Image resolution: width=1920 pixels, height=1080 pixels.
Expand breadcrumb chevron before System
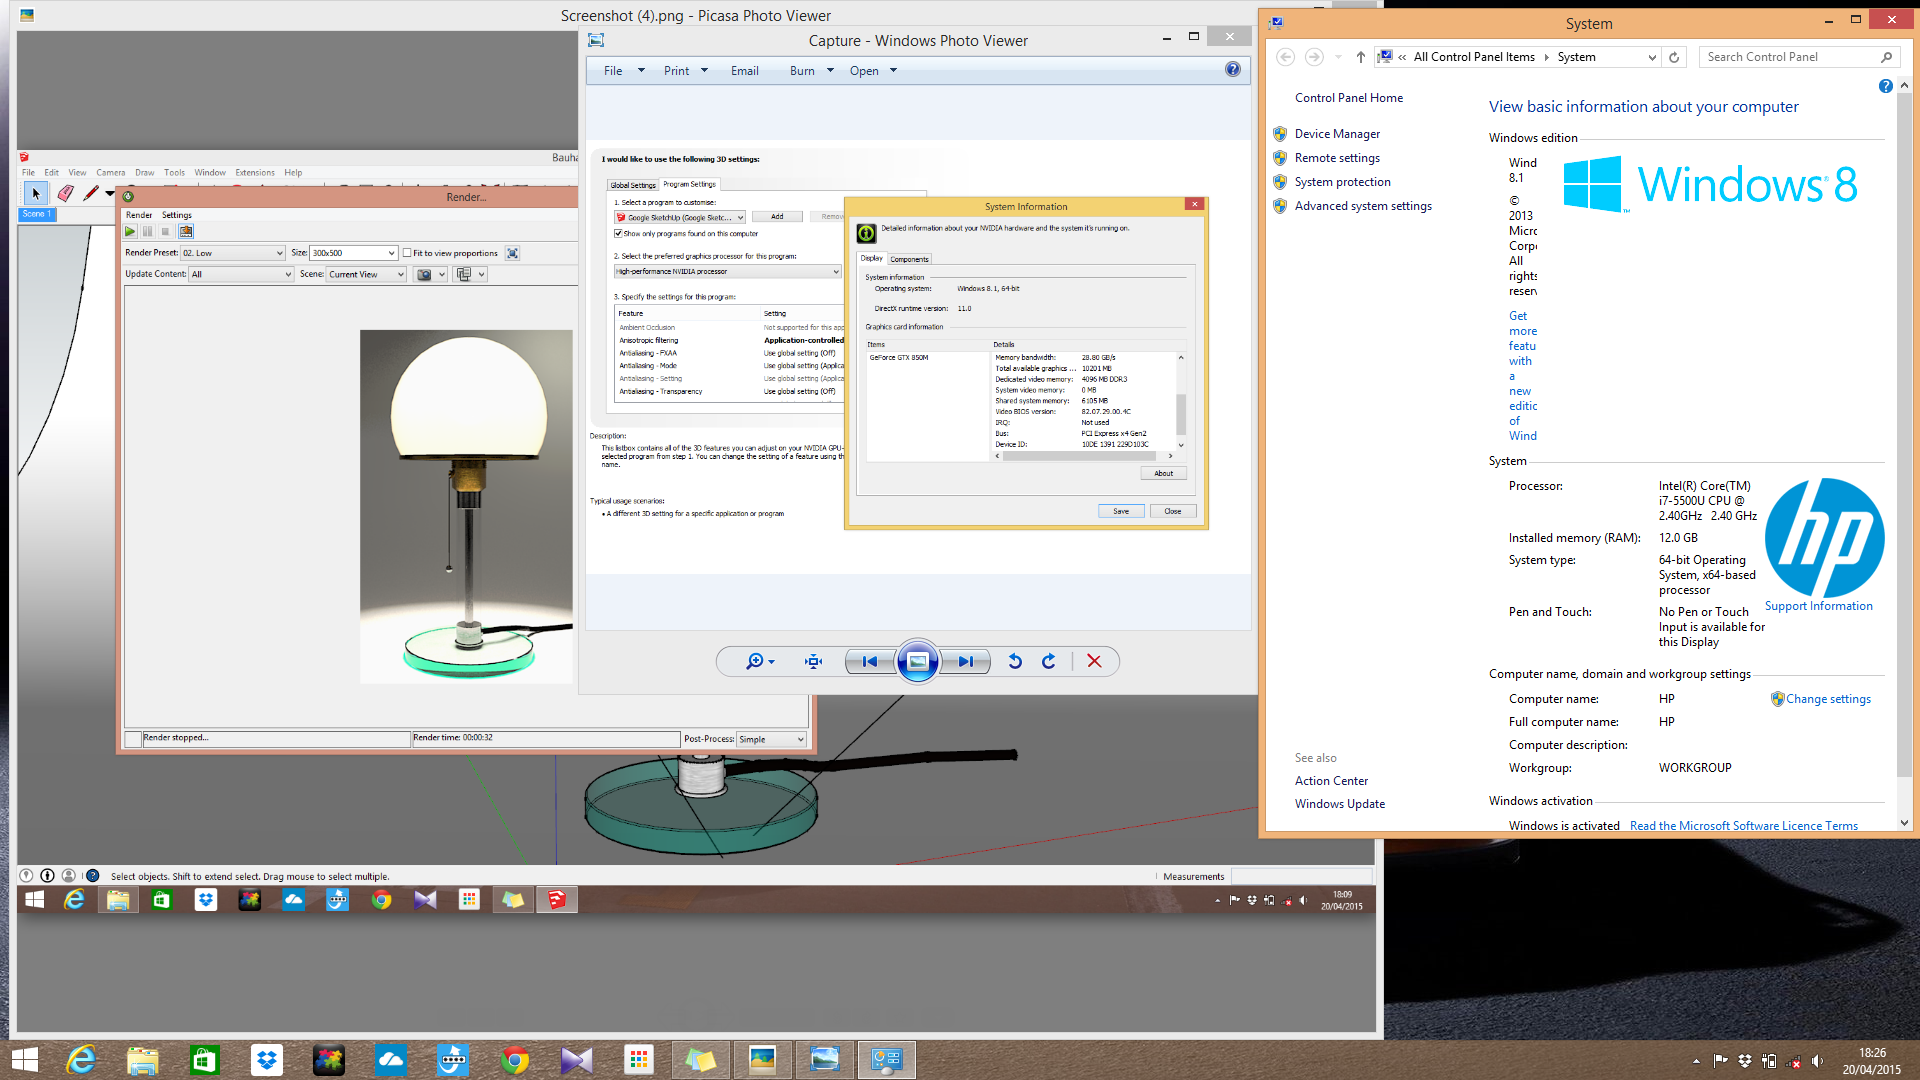pyautogui.click(x=1546, y=57)
